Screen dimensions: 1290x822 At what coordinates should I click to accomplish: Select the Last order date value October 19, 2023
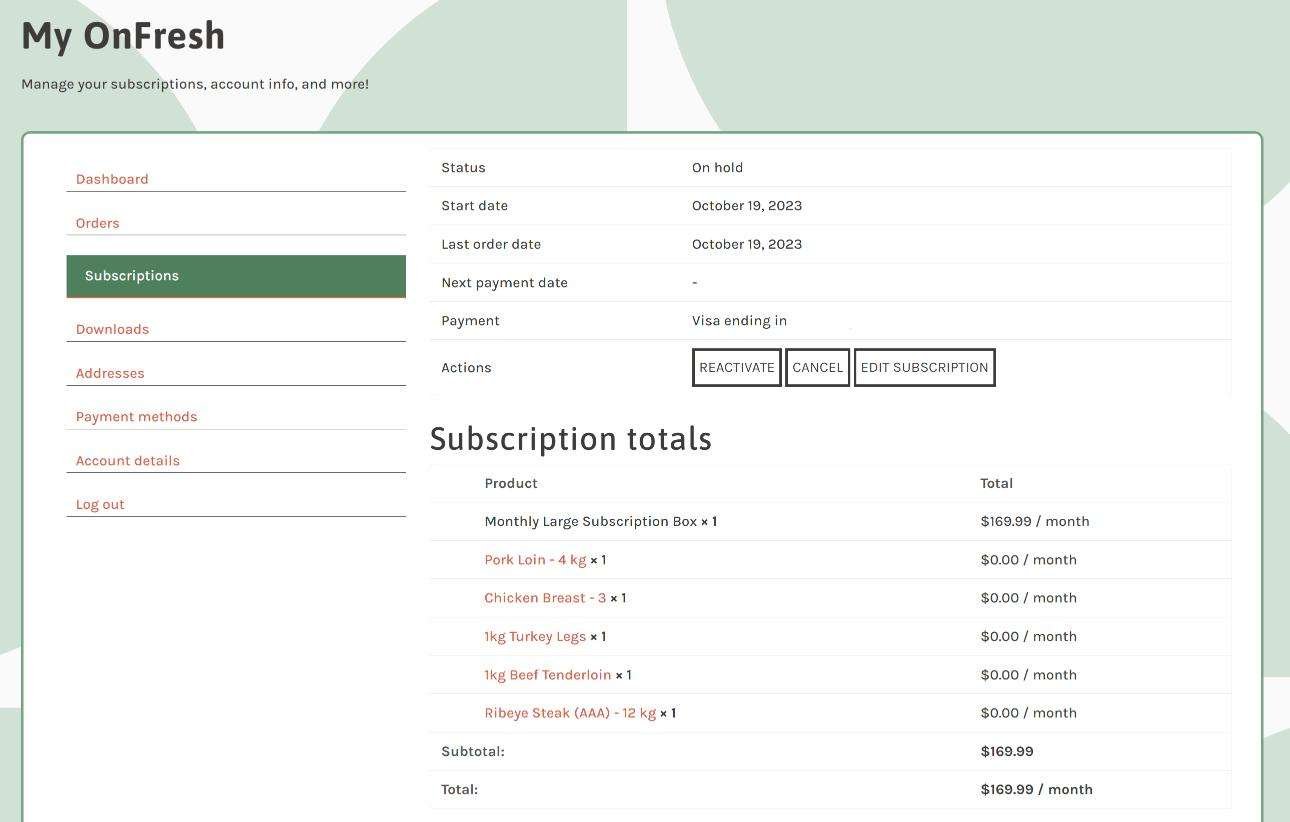pos(747,244)
